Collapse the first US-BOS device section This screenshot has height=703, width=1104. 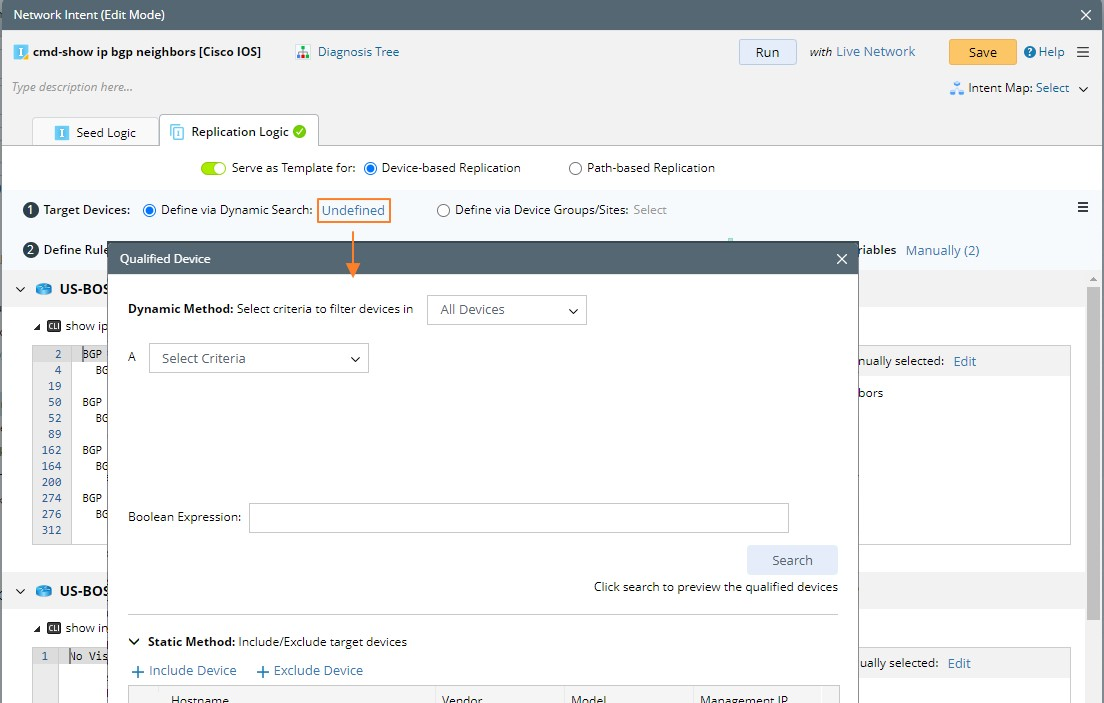20,290
